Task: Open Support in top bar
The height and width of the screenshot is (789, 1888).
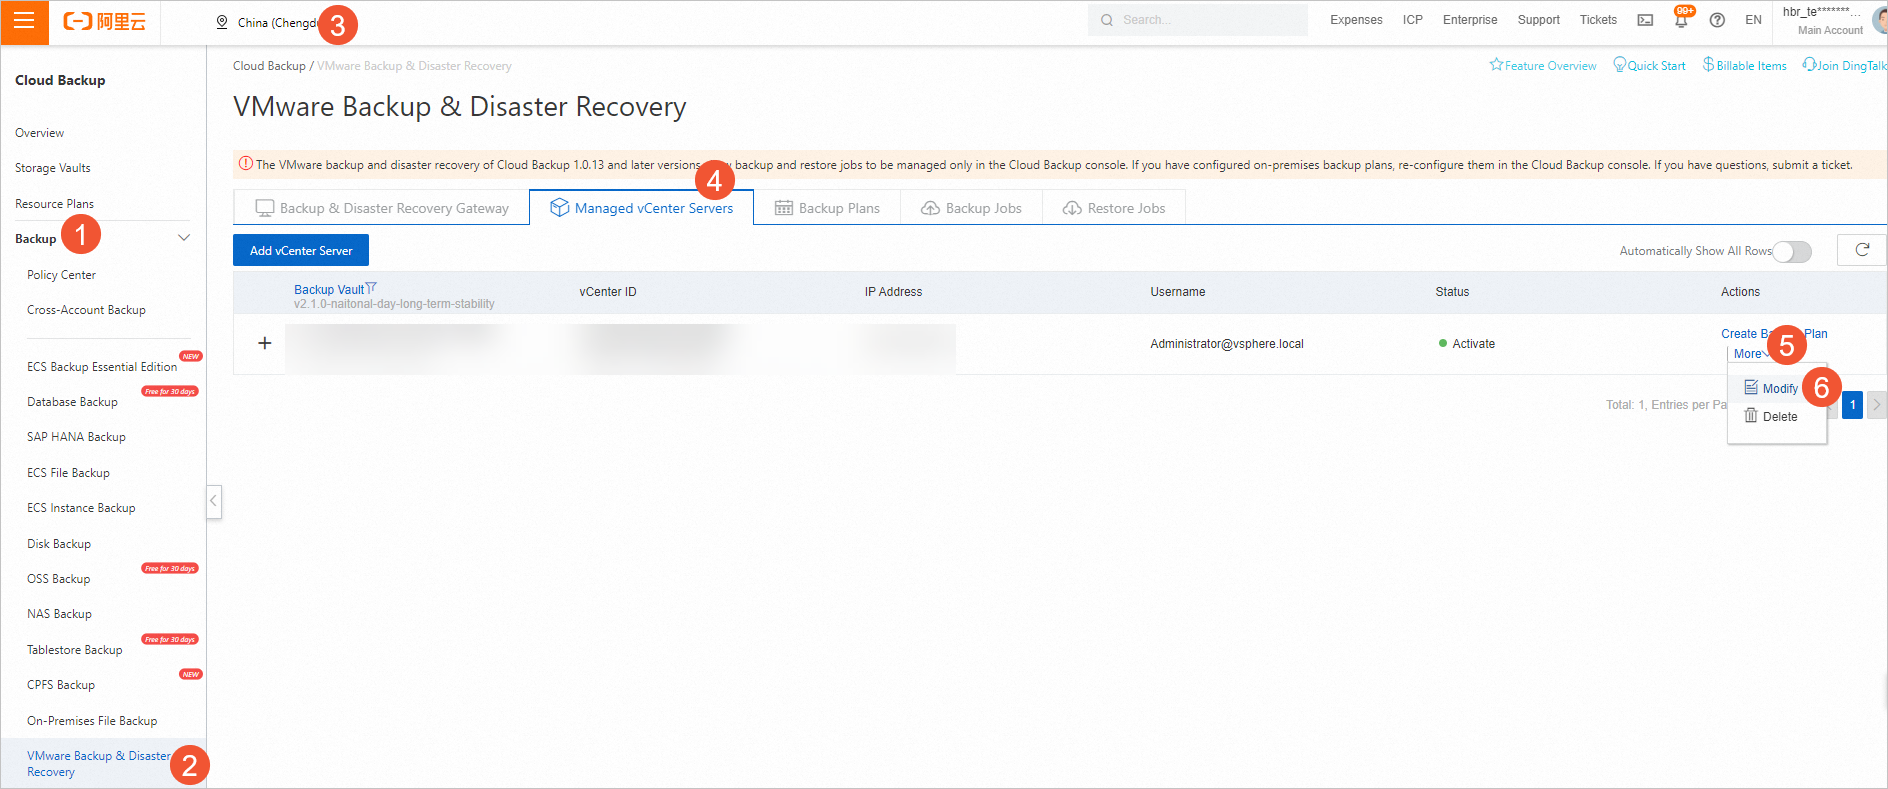Action: (x=1538, y=20)
